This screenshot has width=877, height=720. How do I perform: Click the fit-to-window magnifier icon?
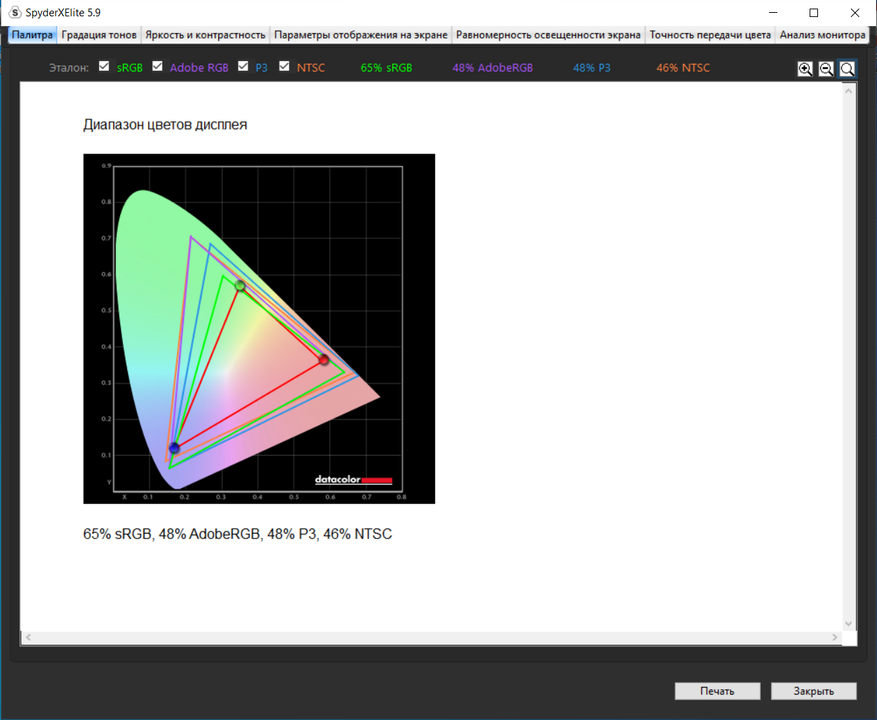click(847, 69)
